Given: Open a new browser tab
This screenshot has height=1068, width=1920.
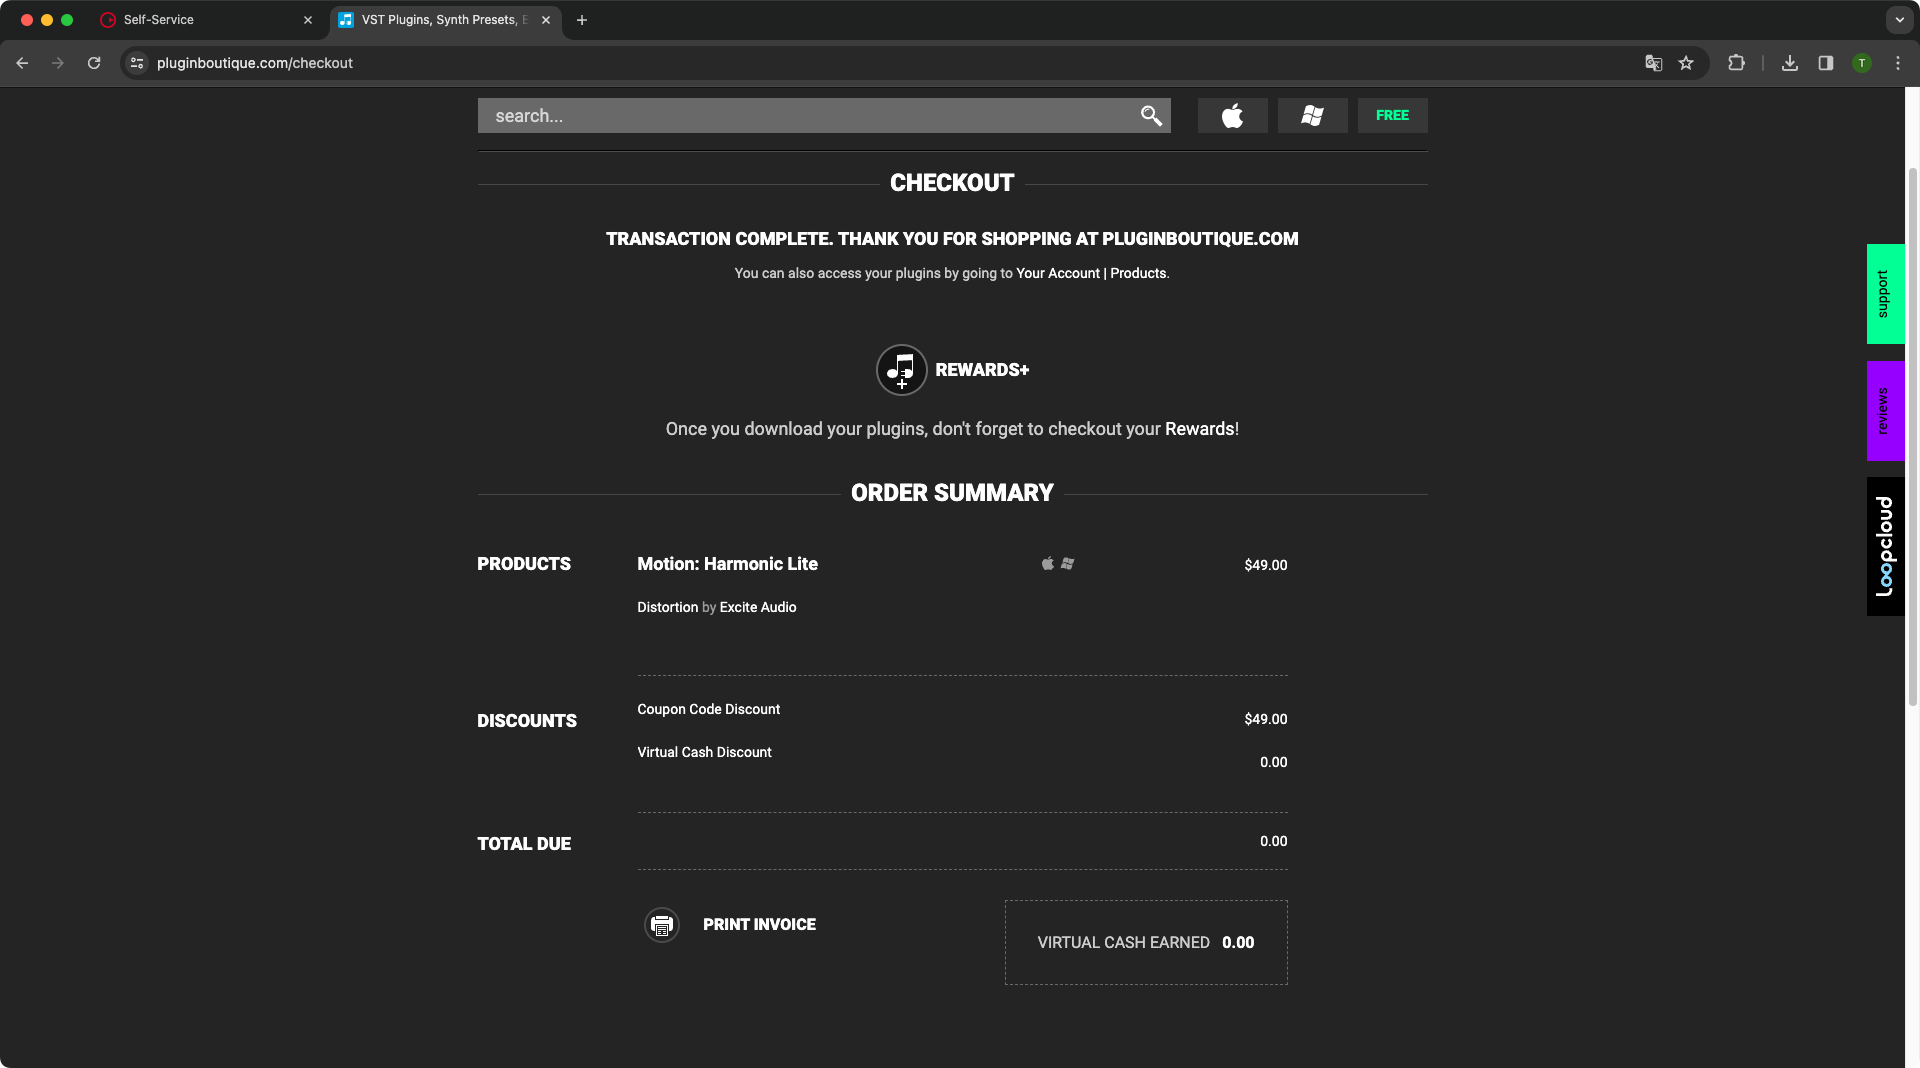Looking at the screenshot, I should (x=582, y=20).
